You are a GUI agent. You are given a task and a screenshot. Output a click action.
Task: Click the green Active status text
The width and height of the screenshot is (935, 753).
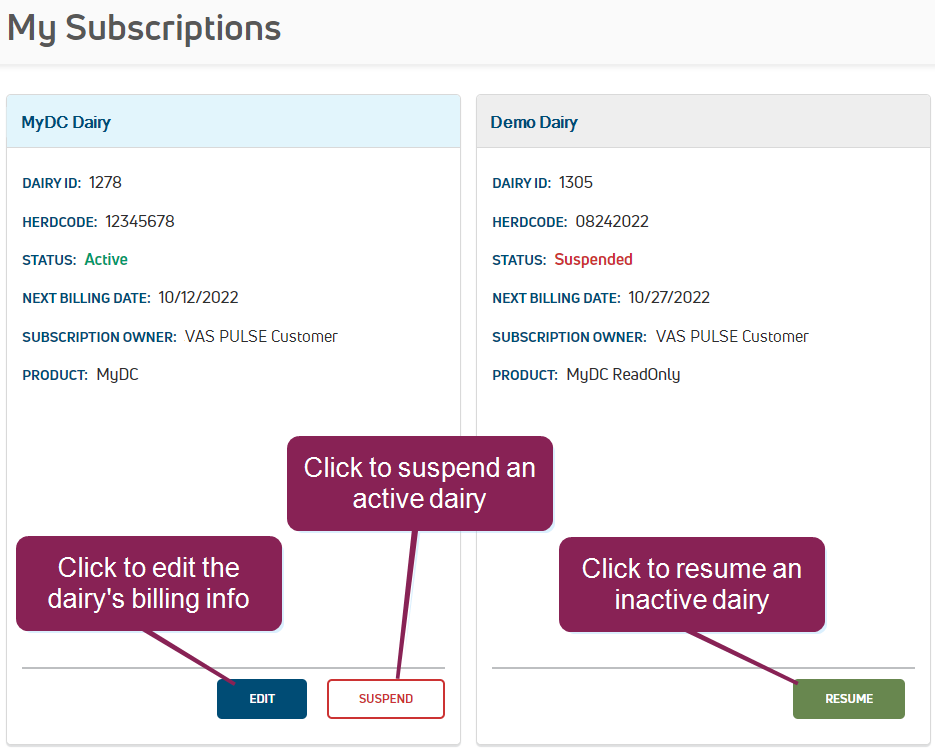pyautogui.click(x=106, y=259)
